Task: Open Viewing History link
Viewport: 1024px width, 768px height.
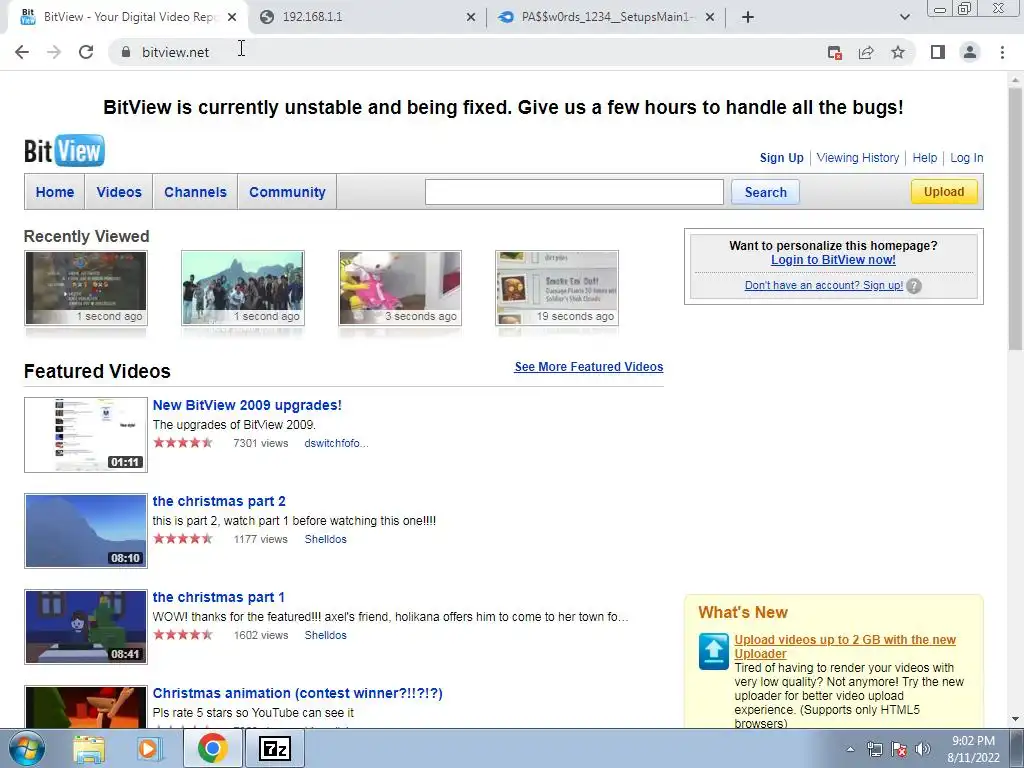Action: [857, 157]
